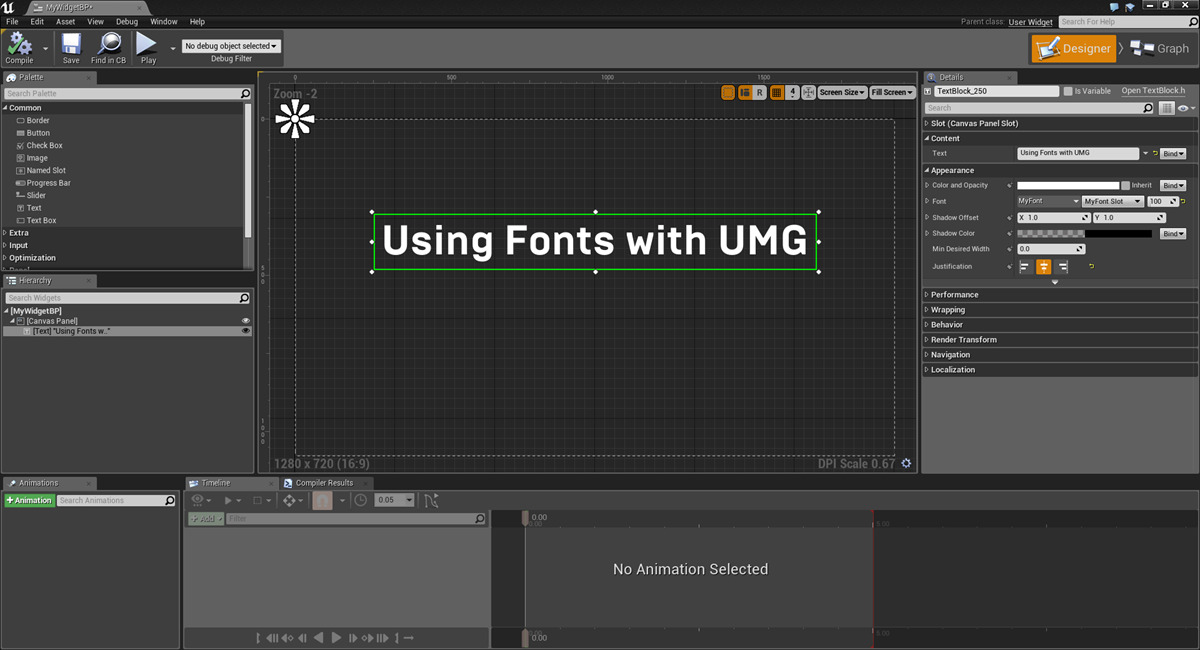Collapse the Appearance section
Screen dimensions: 1200x650
click(x=927, y=170)
